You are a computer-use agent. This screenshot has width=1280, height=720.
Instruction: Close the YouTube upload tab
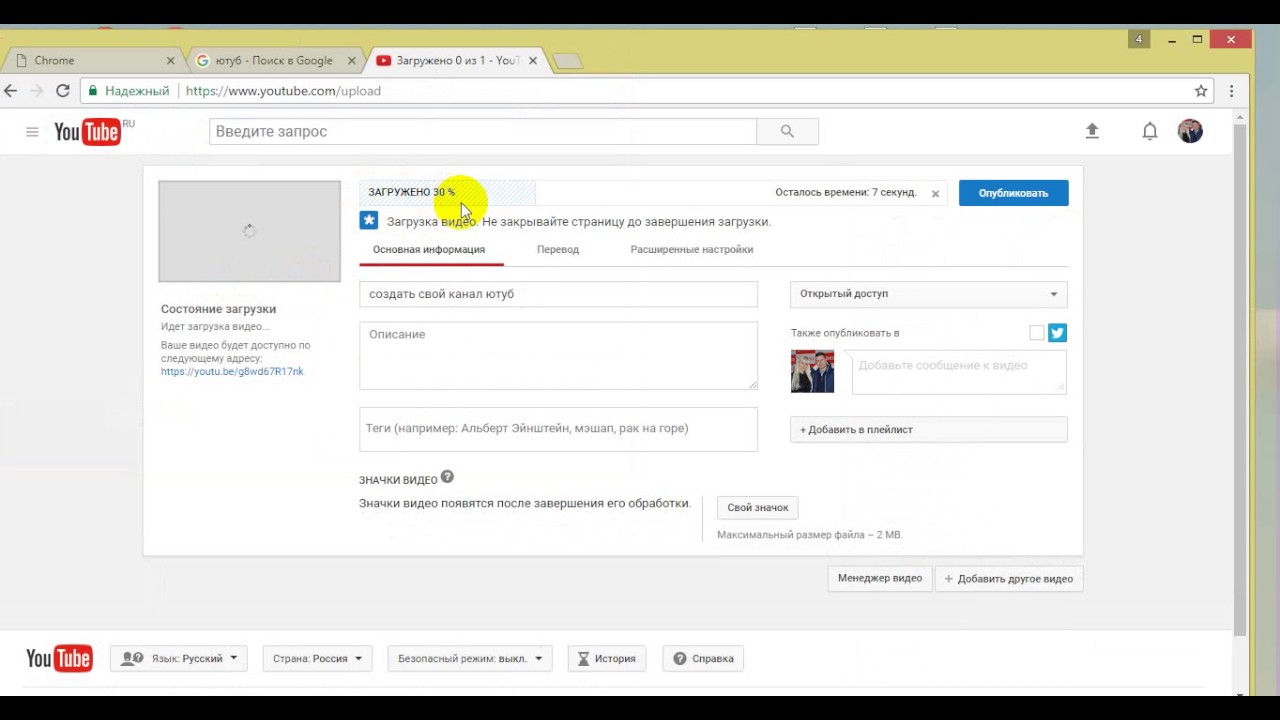point(533,61)
